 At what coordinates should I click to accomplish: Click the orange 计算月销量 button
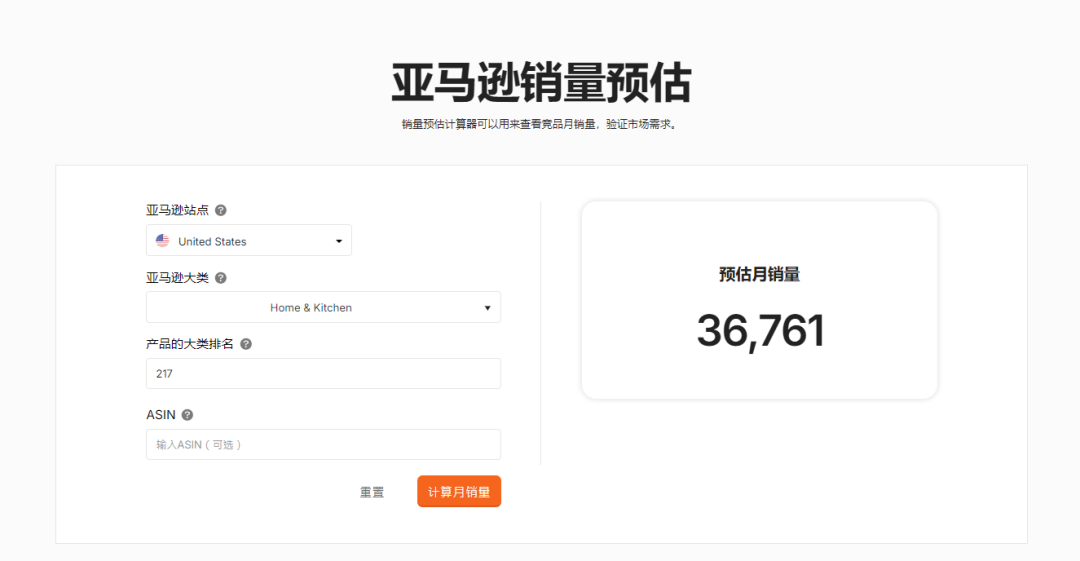(459, 491)
